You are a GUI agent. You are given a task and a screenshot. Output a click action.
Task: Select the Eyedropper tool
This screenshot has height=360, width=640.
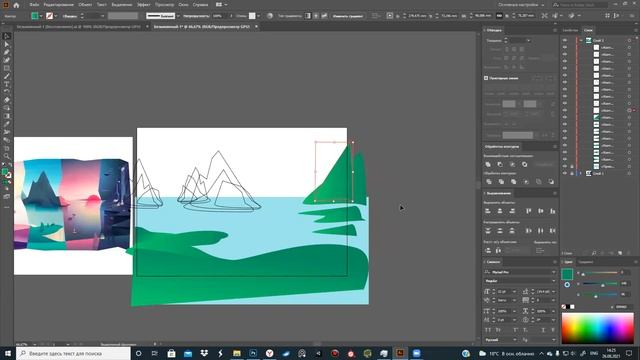pos(7,124)
